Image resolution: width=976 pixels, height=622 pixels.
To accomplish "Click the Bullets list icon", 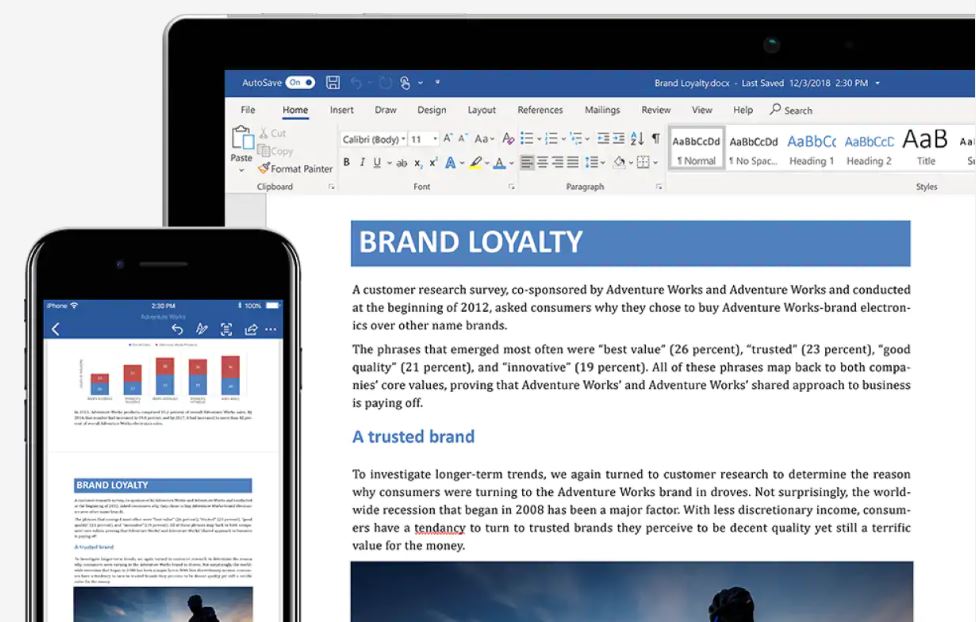I will (x=527, y=138).
